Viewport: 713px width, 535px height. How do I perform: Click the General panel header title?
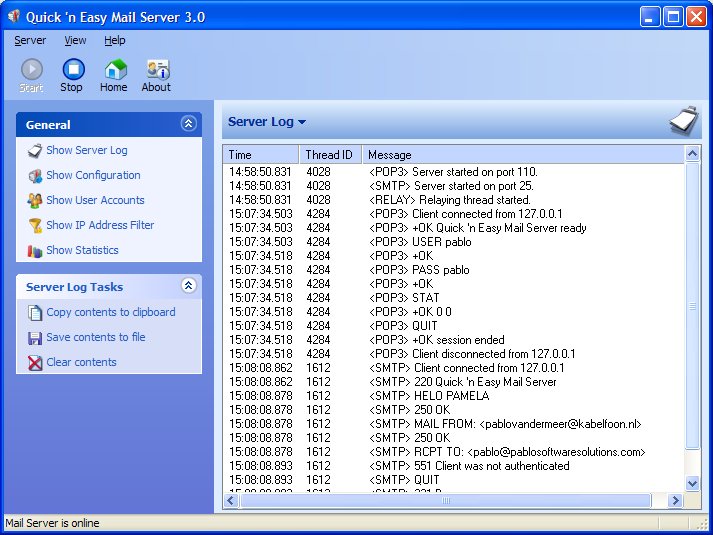click(48, 125)
